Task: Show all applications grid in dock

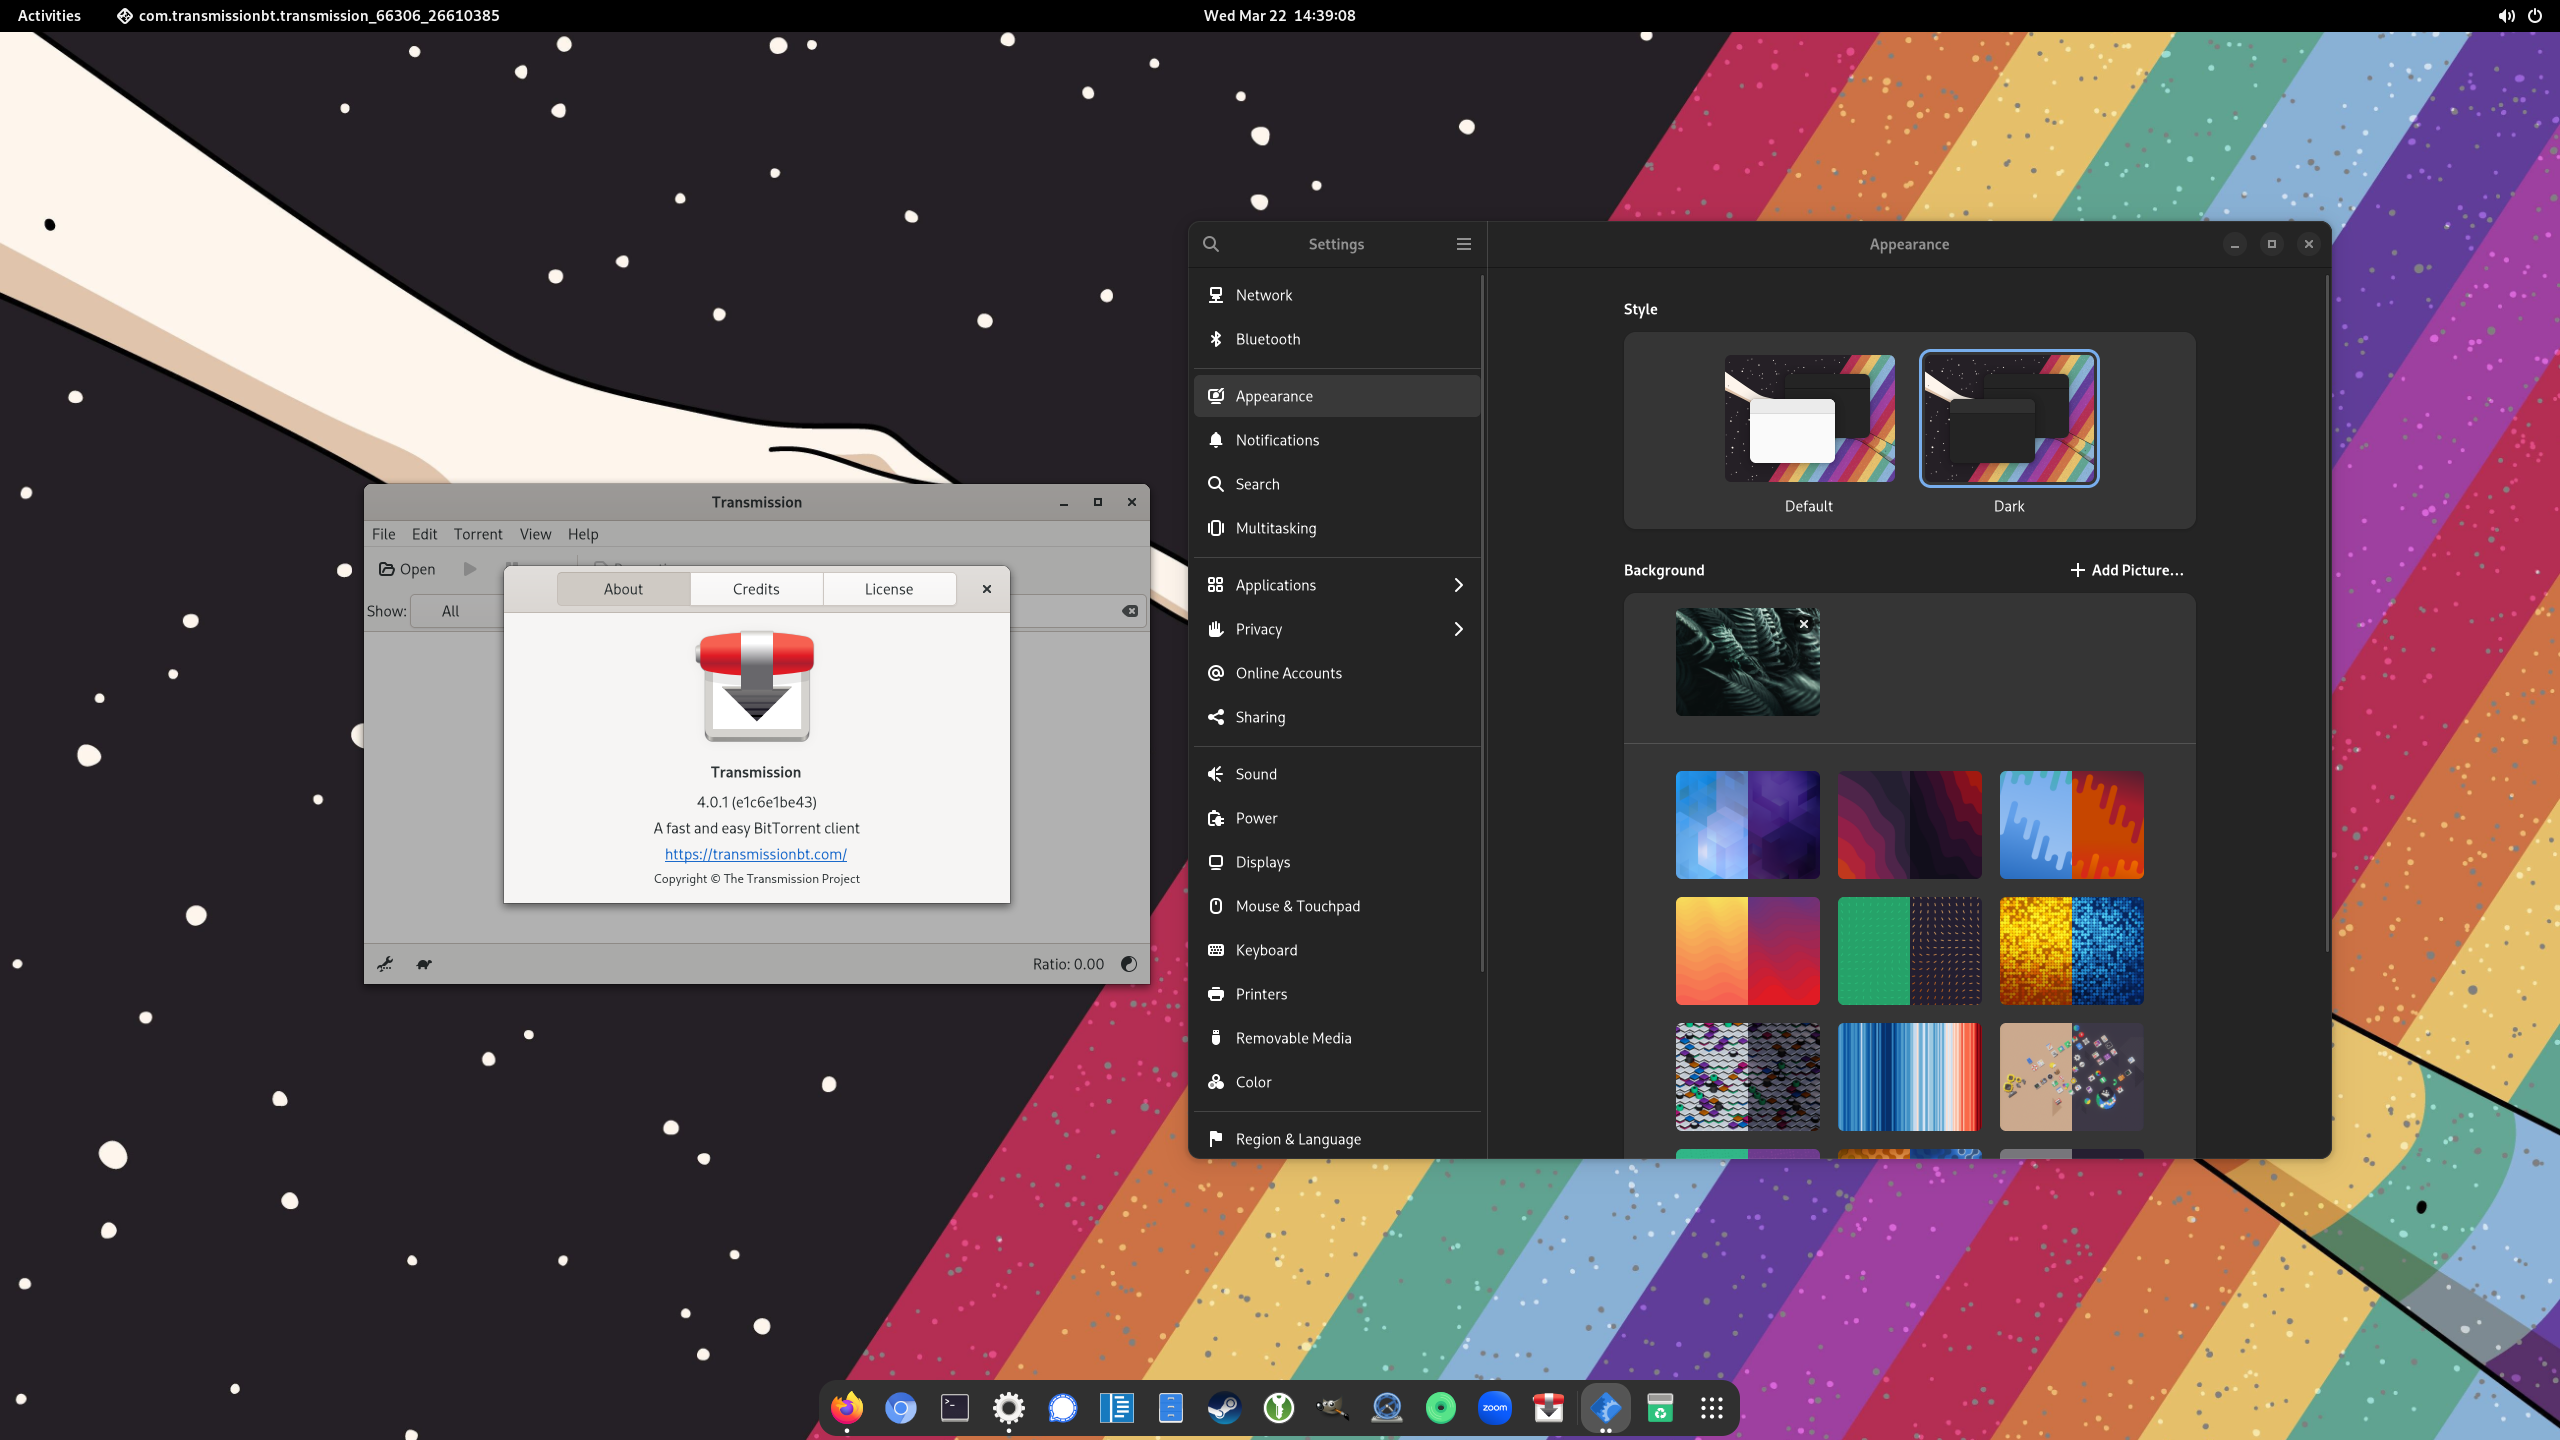Action: pyautogui.click(x=1712, y=1408)
